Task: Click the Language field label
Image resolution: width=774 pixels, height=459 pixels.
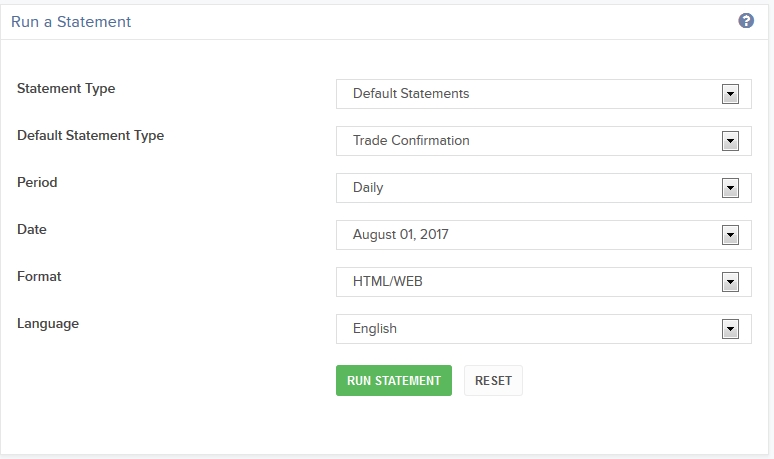Action: coord(48,324)
